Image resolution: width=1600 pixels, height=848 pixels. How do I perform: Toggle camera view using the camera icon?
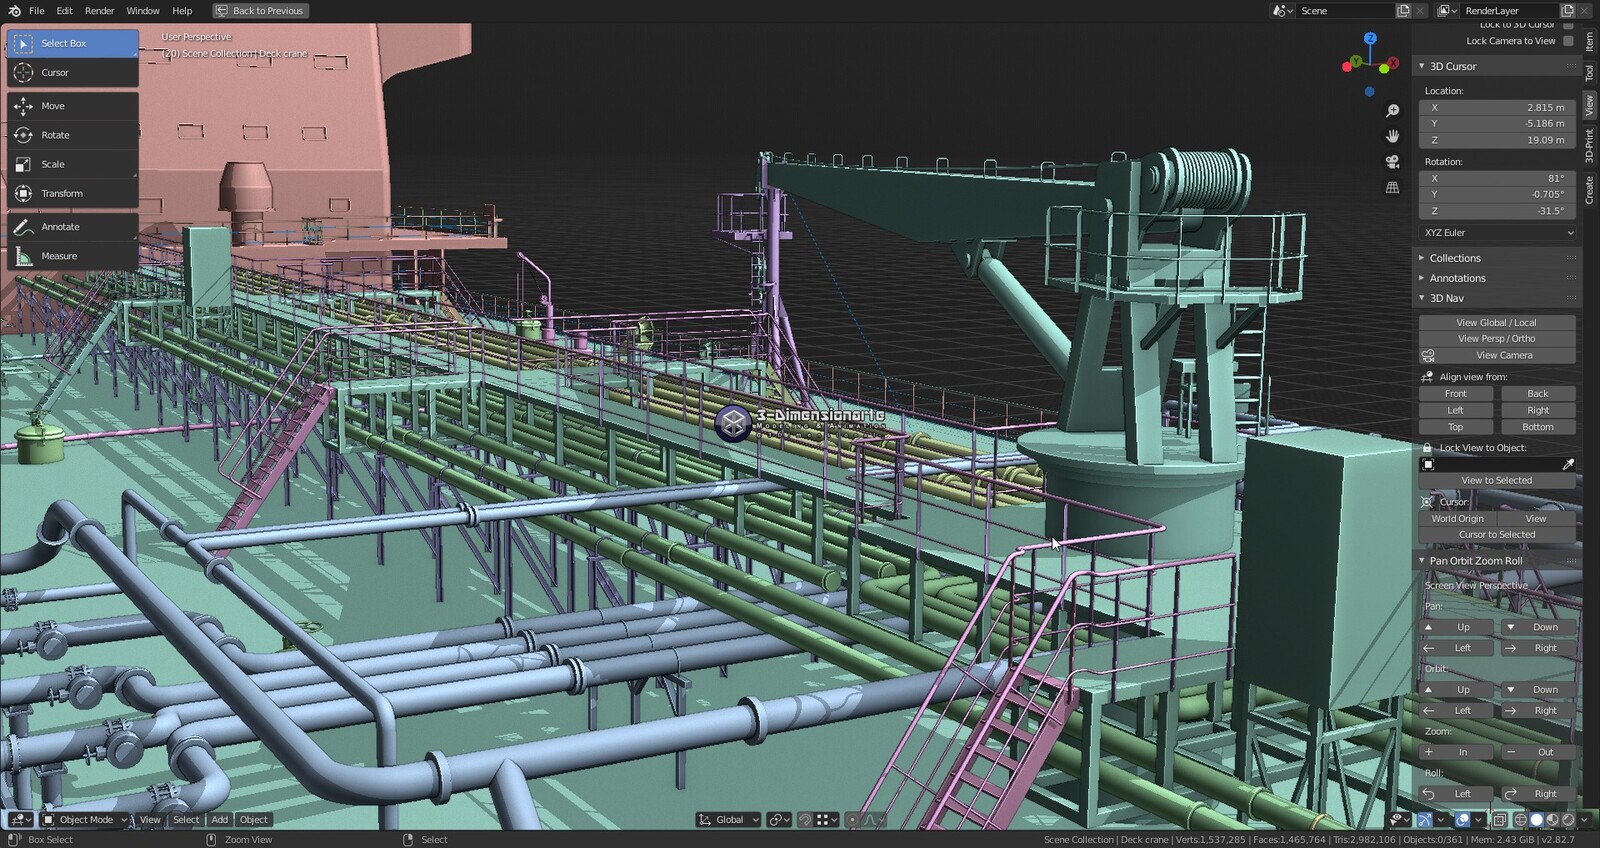(1392, 161)
